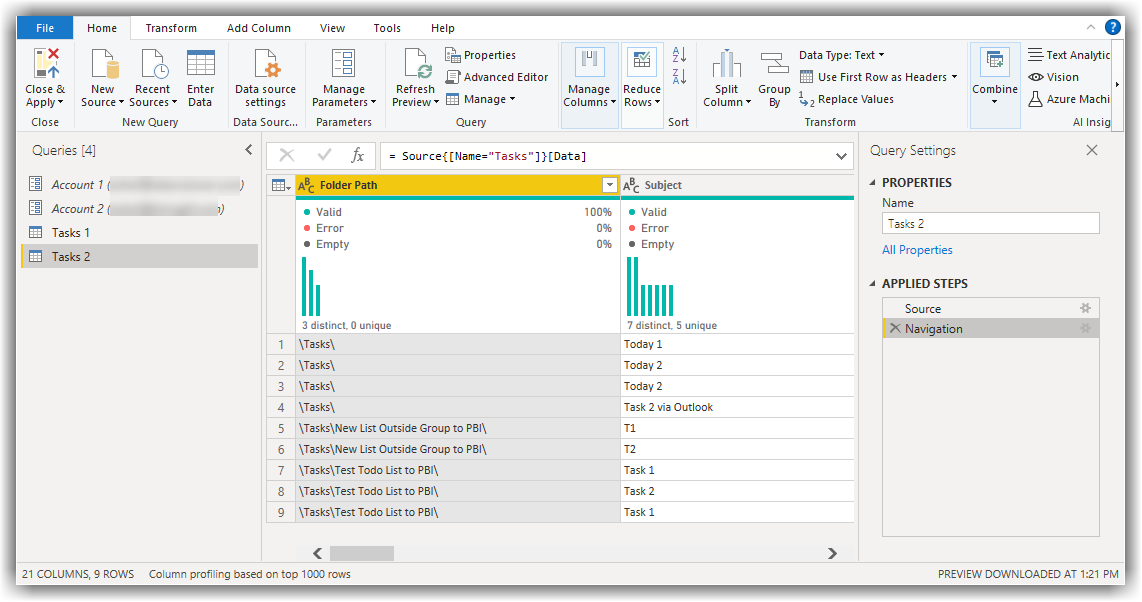Click the fx function icon
The width and height of the screenshot is (1142, 602).
click(x=358, y=155)
